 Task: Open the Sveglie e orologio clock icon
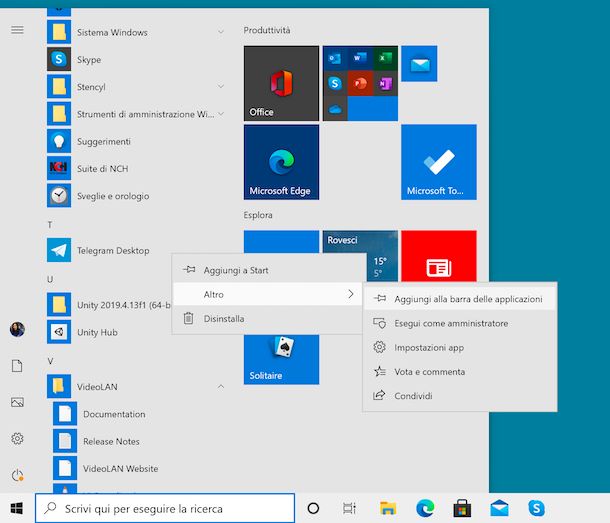(59, 195)
